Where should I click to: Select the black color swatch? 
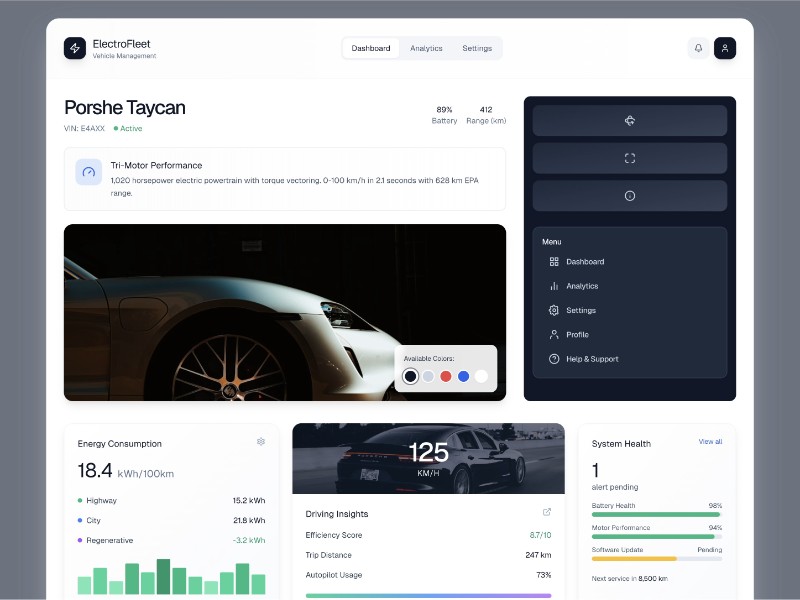coord(410,376)
